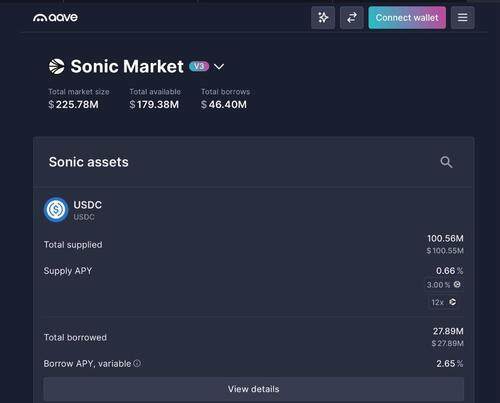Click the 3.00% incentive badge
The width and height of the screenshot is (500, 403).
point(443,285)
